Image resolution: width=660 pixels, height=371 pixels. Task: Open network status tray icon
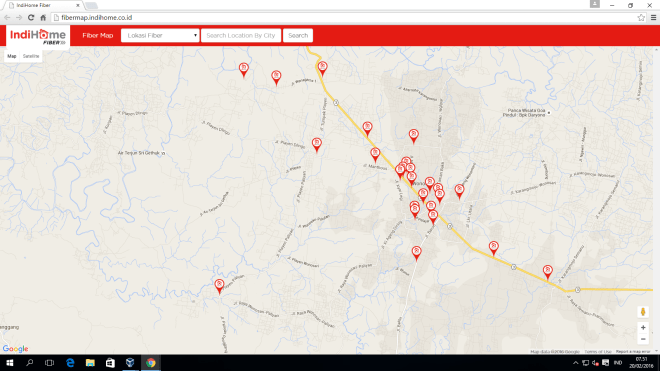click(x=585, y=363)
